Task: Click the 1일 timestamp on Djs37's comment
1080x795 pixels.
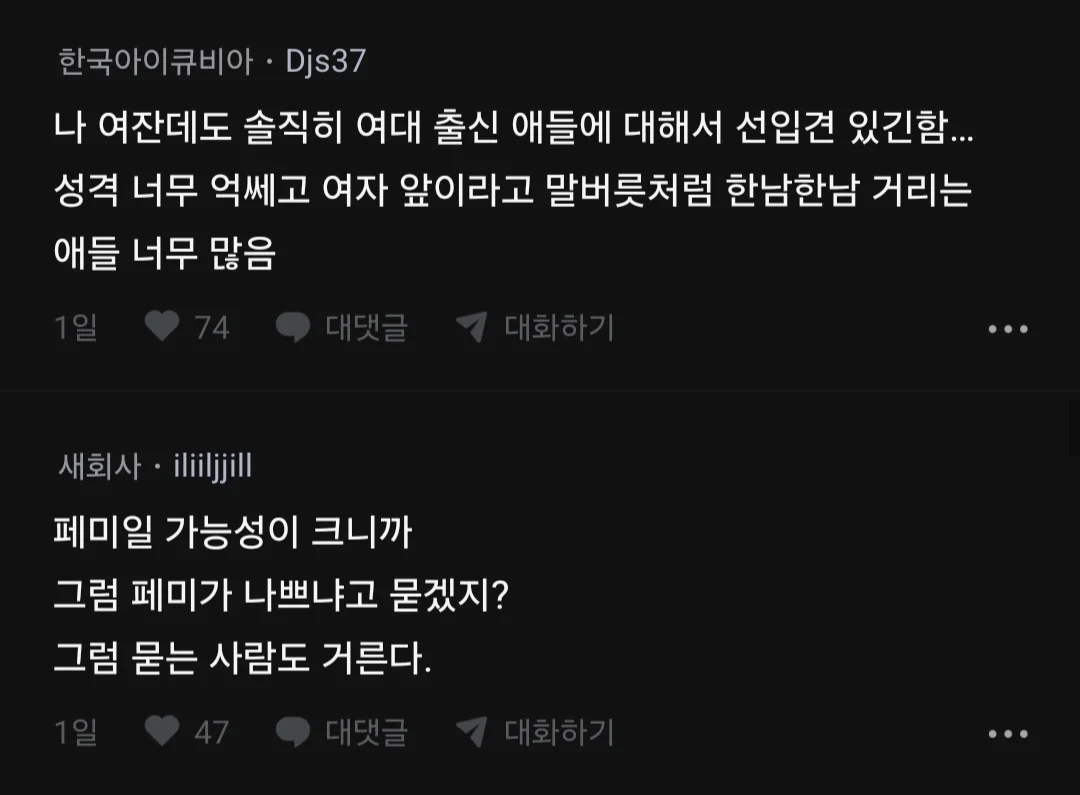Action: 75,327
